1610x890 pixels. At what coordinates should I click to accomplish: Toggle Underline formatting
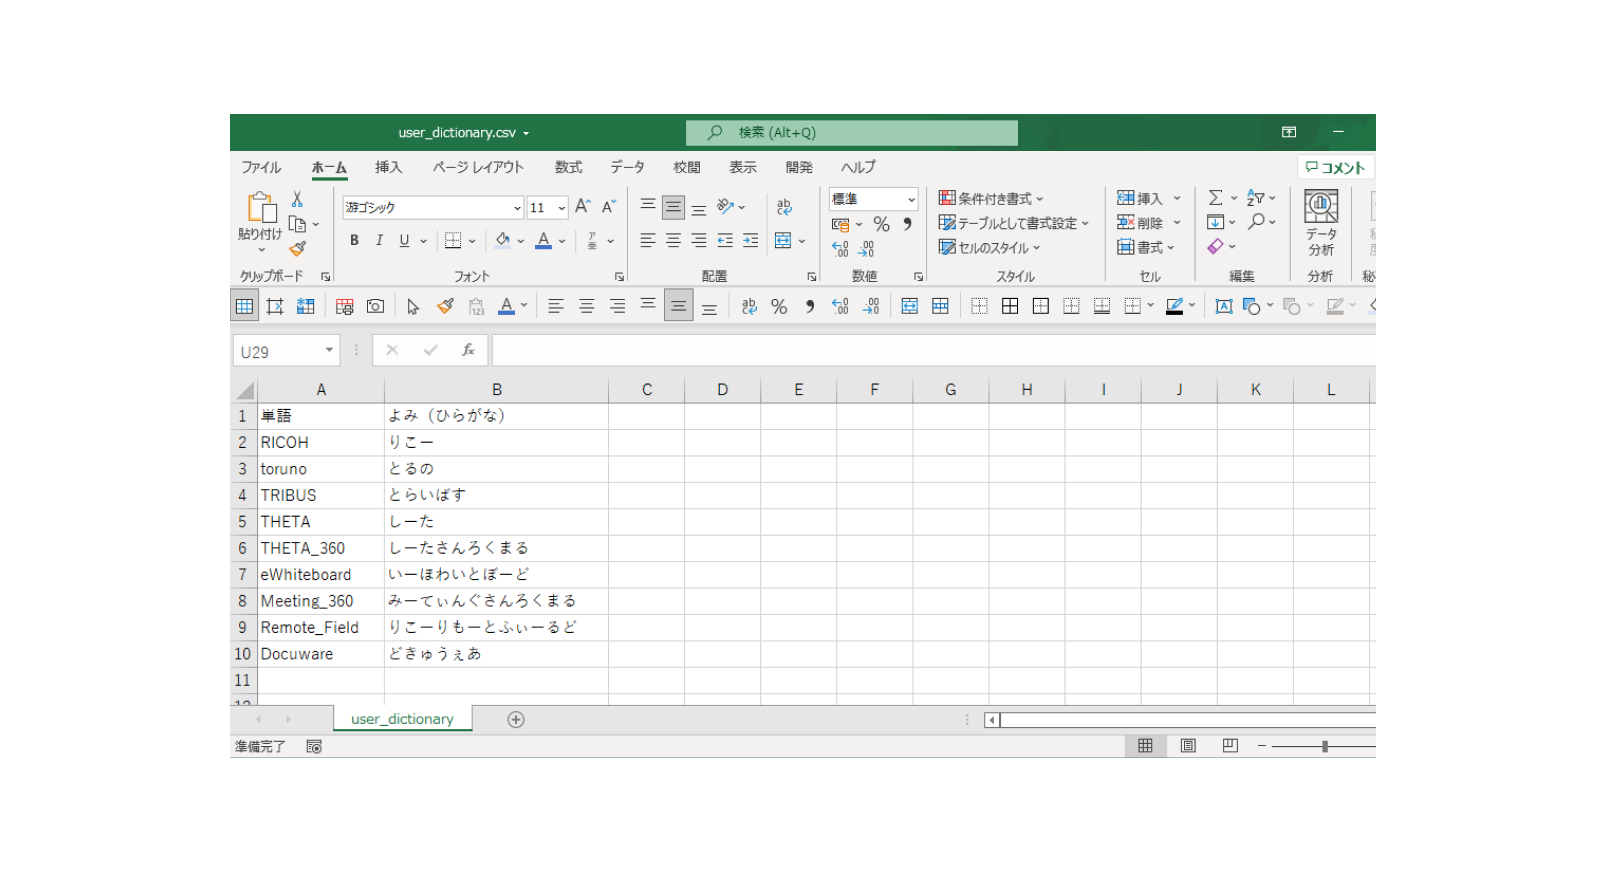(404, 240)
